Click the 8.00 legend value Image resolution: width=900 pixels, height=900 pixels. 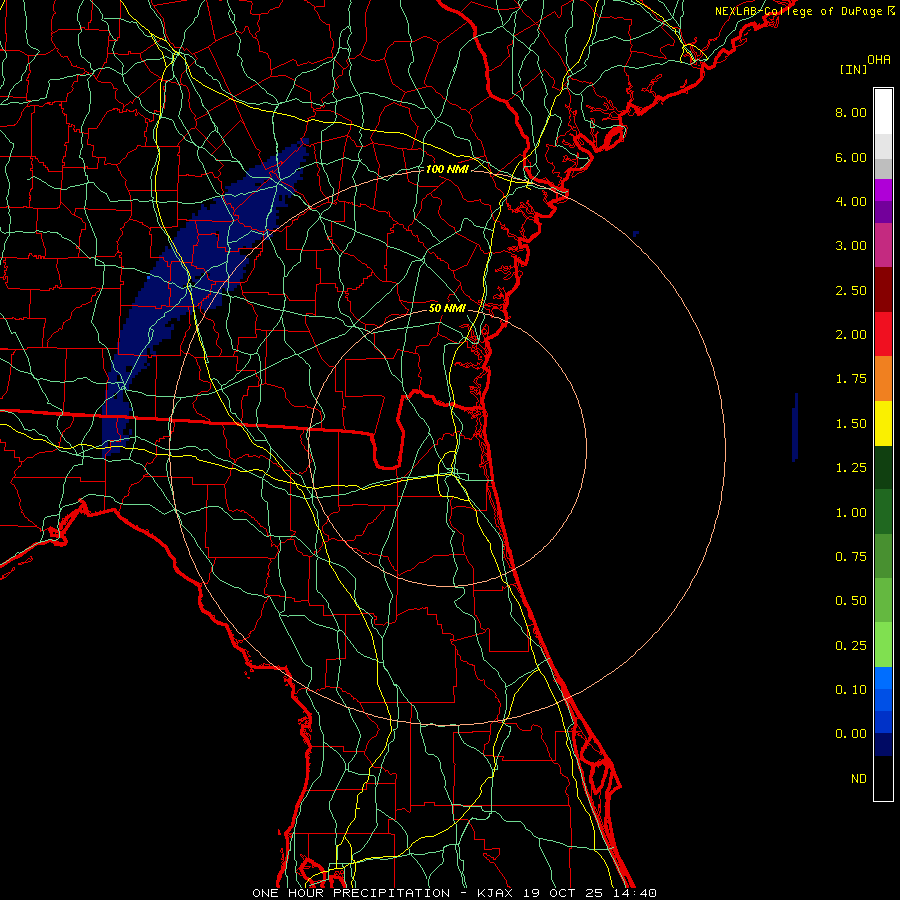click(851, 112)
